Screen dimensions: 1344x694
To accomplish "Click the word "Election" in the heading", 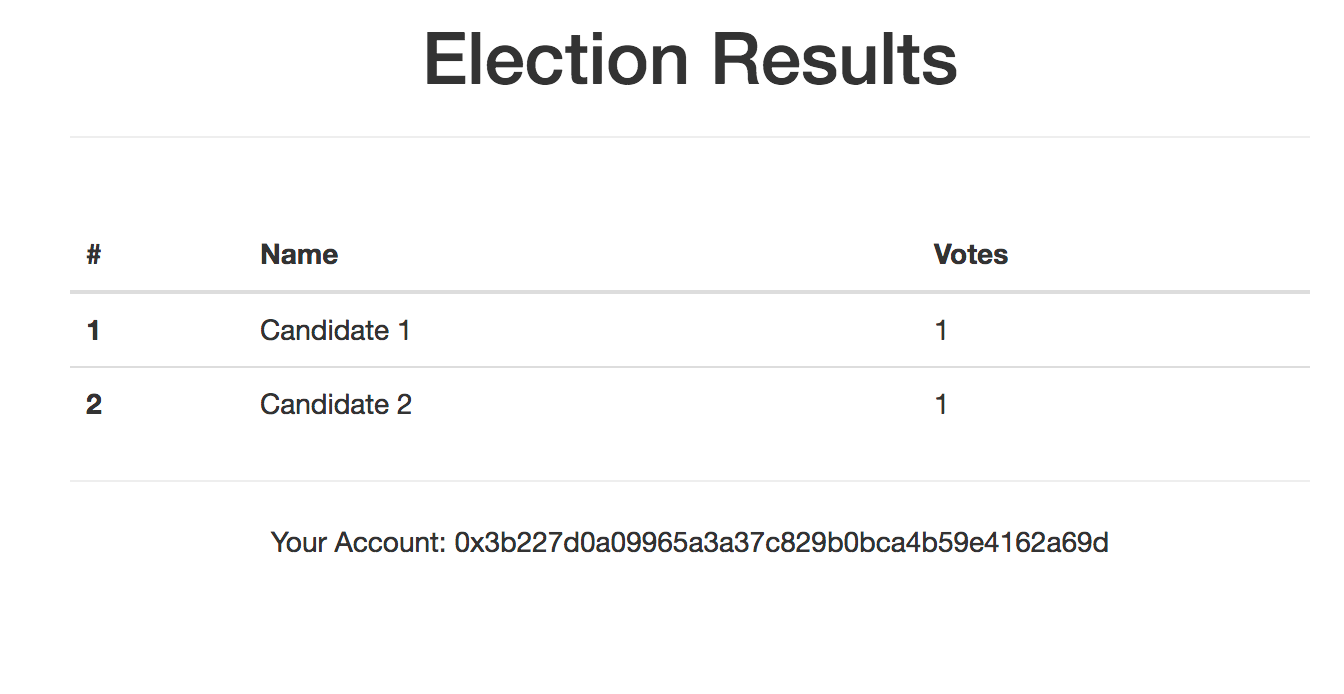I will point(556,60).
